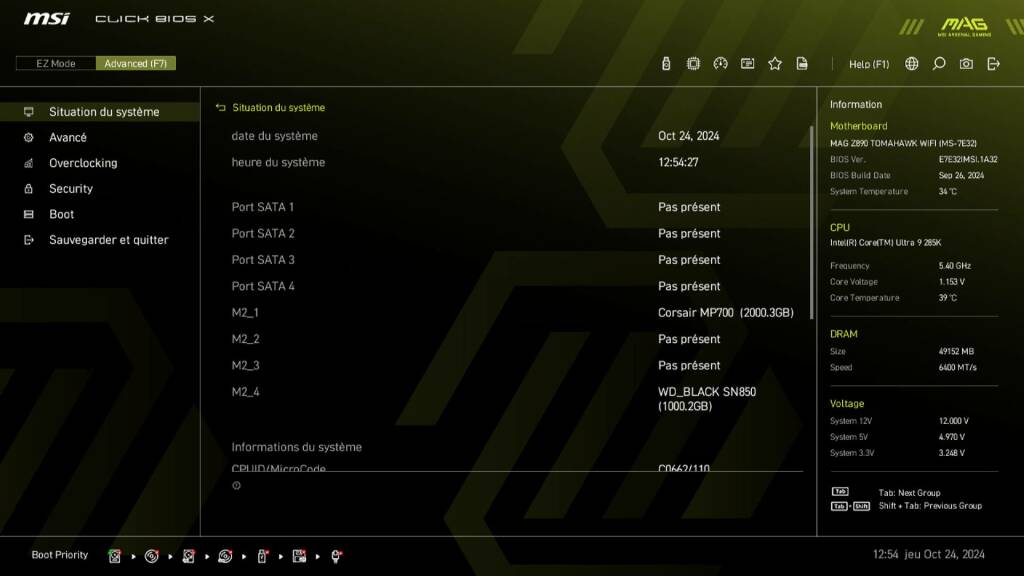Click the document icon next to the star

coord(801,63)
